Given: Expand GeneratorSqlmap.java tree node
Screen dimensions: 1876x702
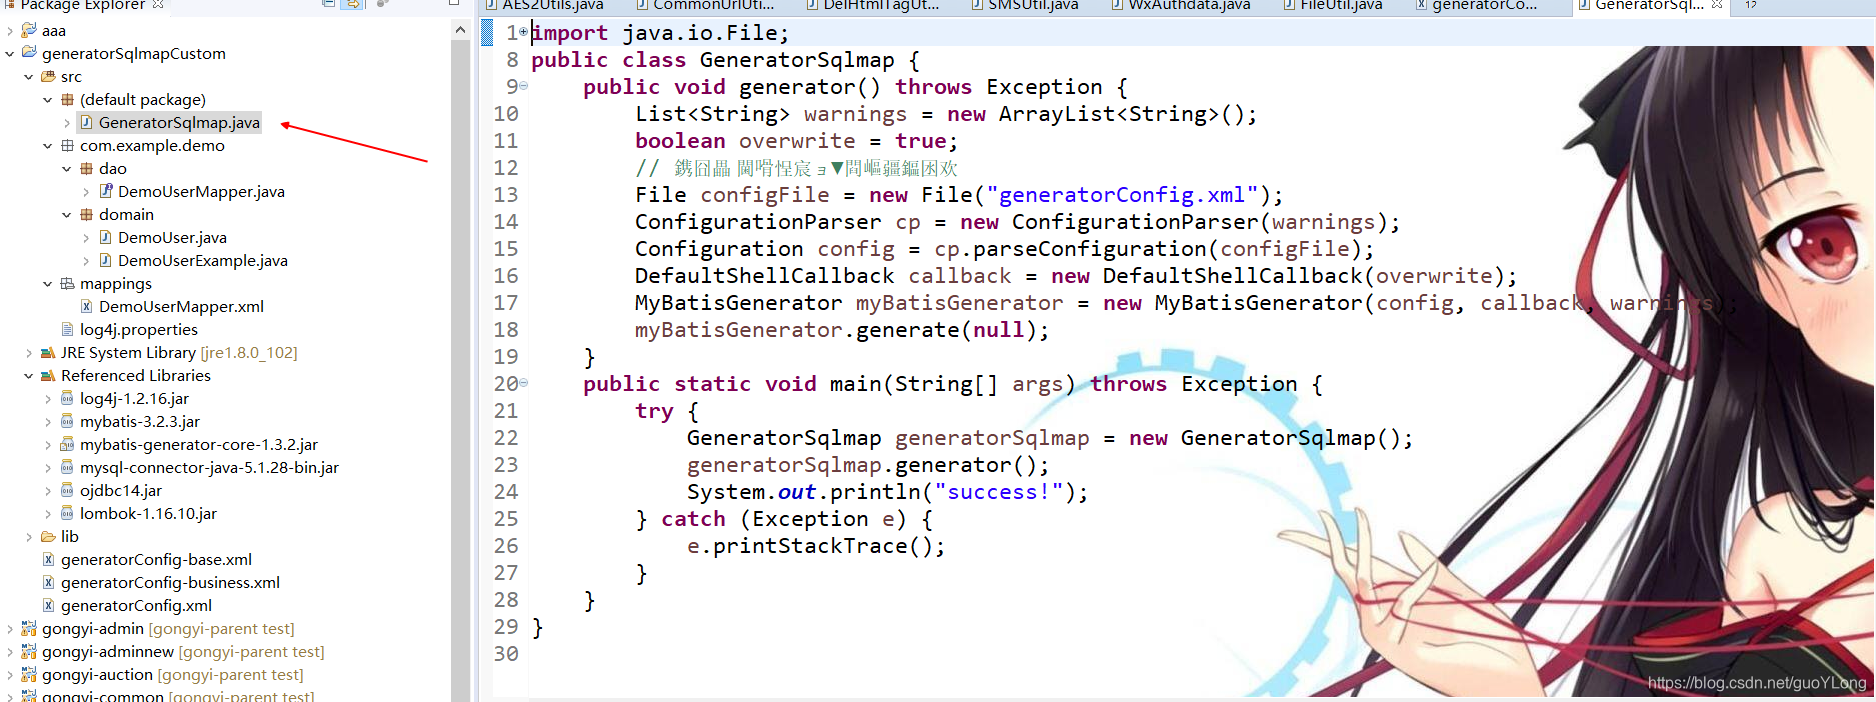Looking at the screenshot, I should 67,122.
